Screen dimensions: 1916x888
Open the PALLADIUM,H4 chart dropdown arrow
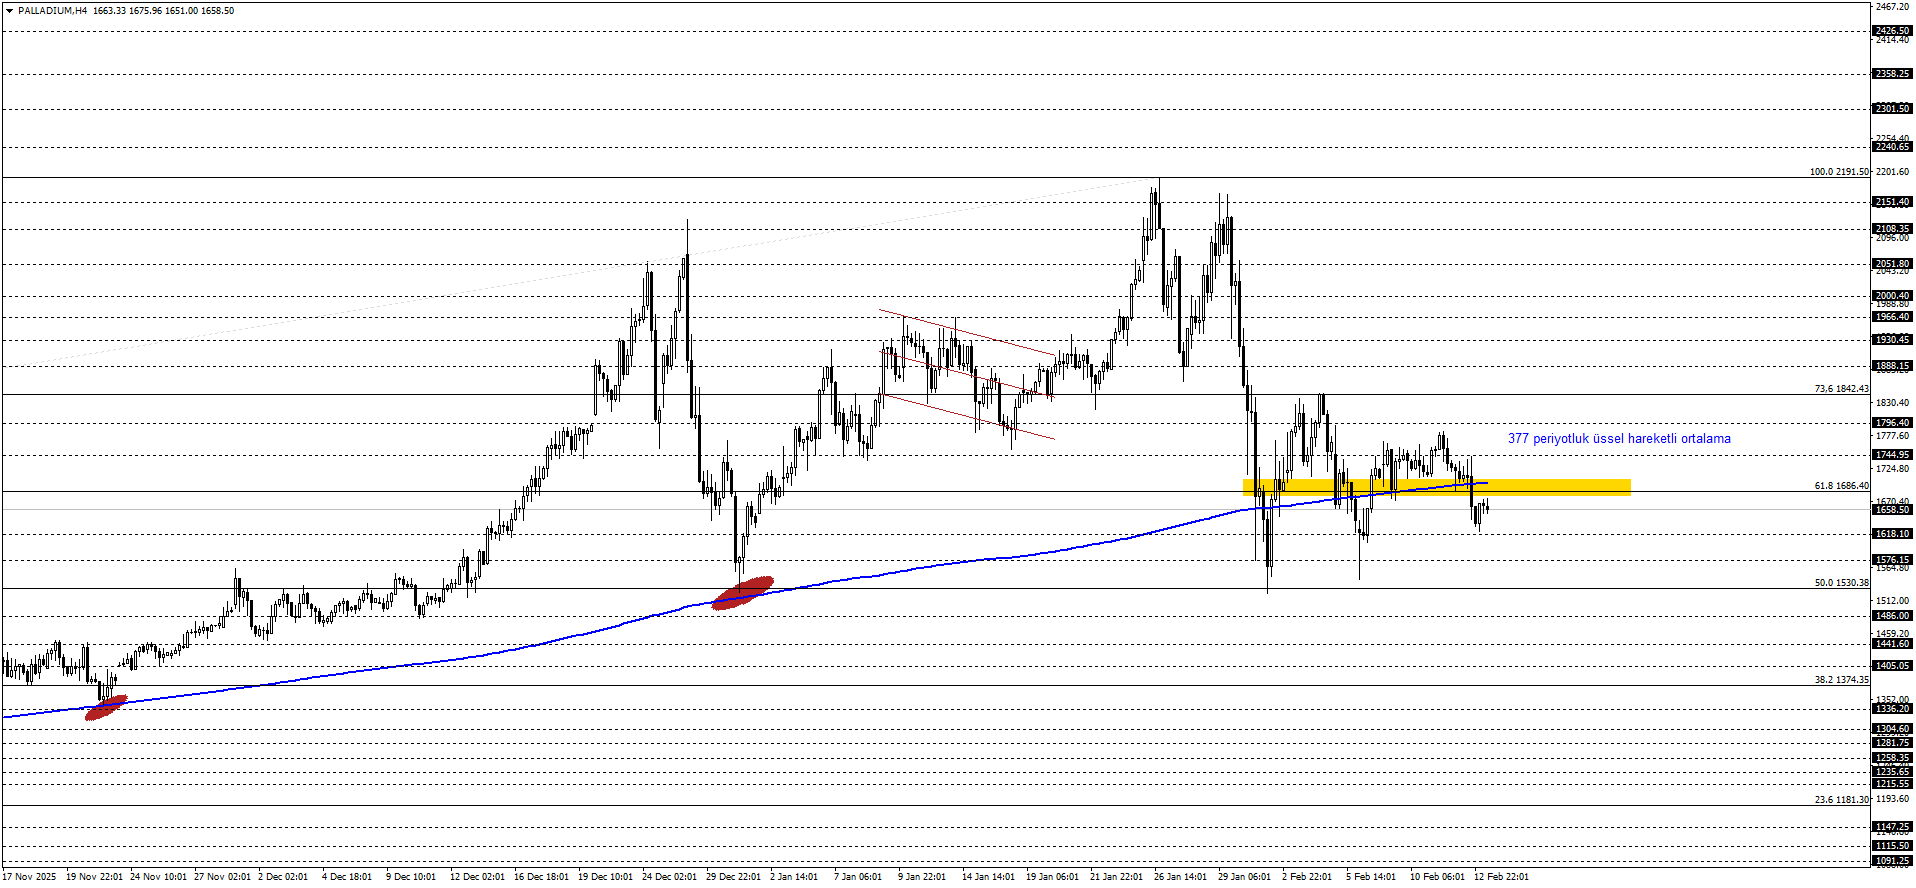coord(9,11)
